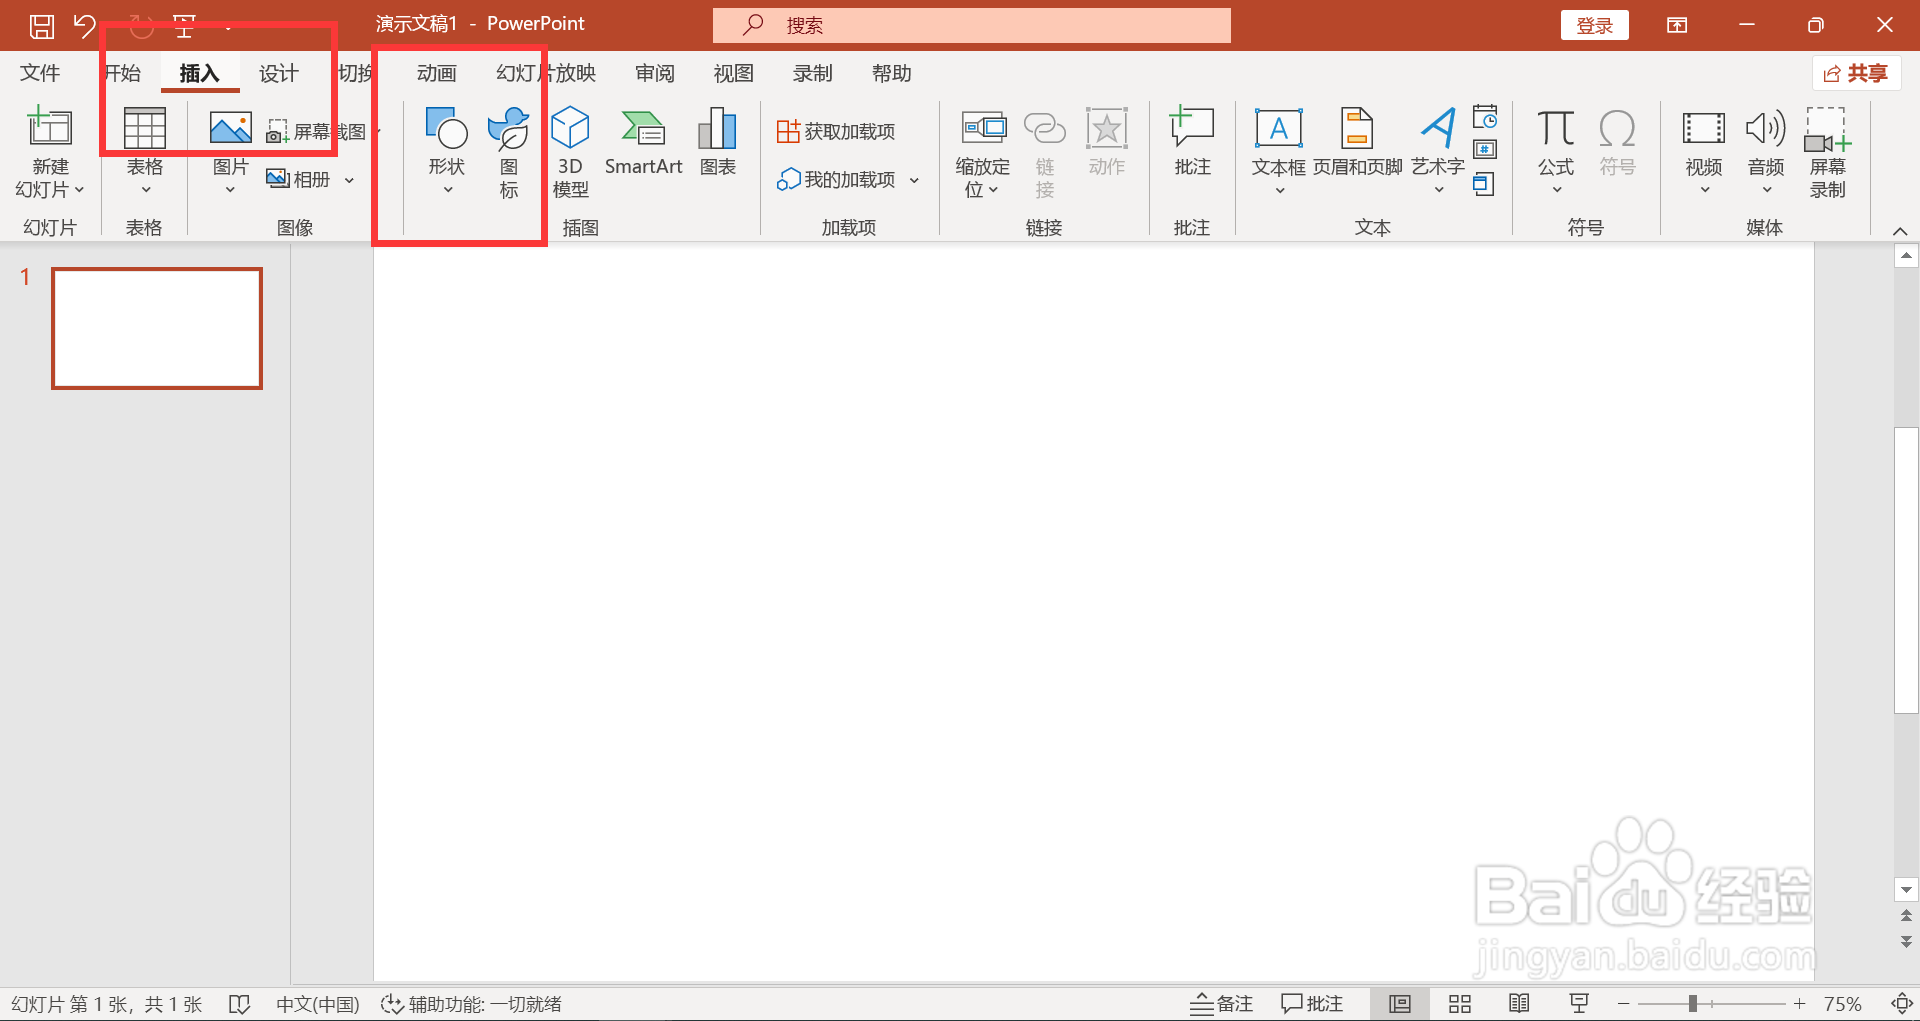Switch to View (视图) tab
Viewport: 1920px width, 1021px height.
click(733, 73)
